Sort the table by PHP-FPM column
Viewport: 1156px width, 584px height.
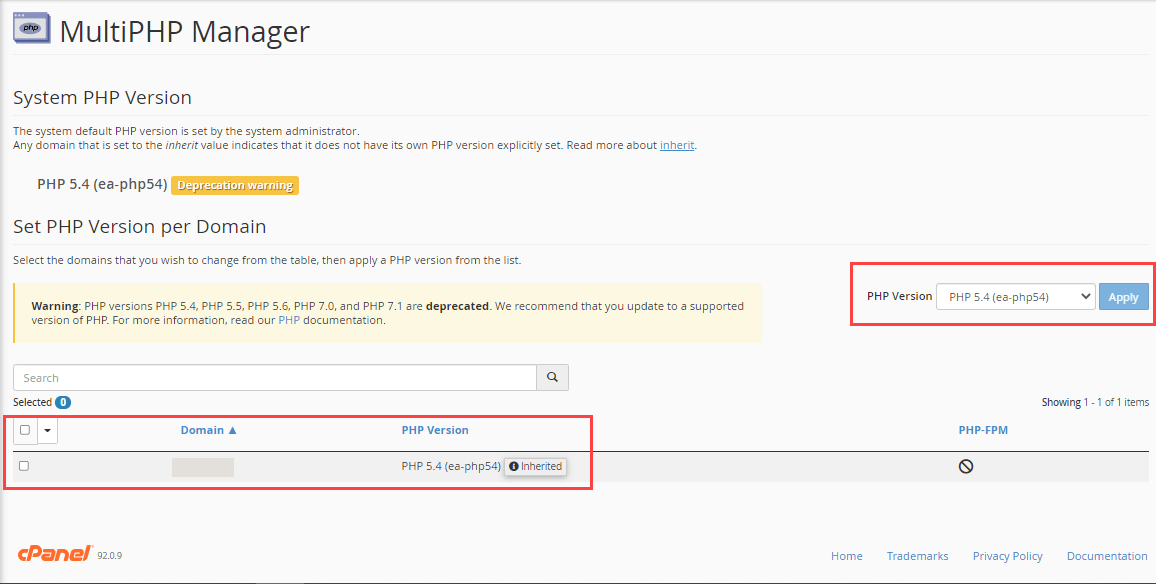tap(983, 430)
